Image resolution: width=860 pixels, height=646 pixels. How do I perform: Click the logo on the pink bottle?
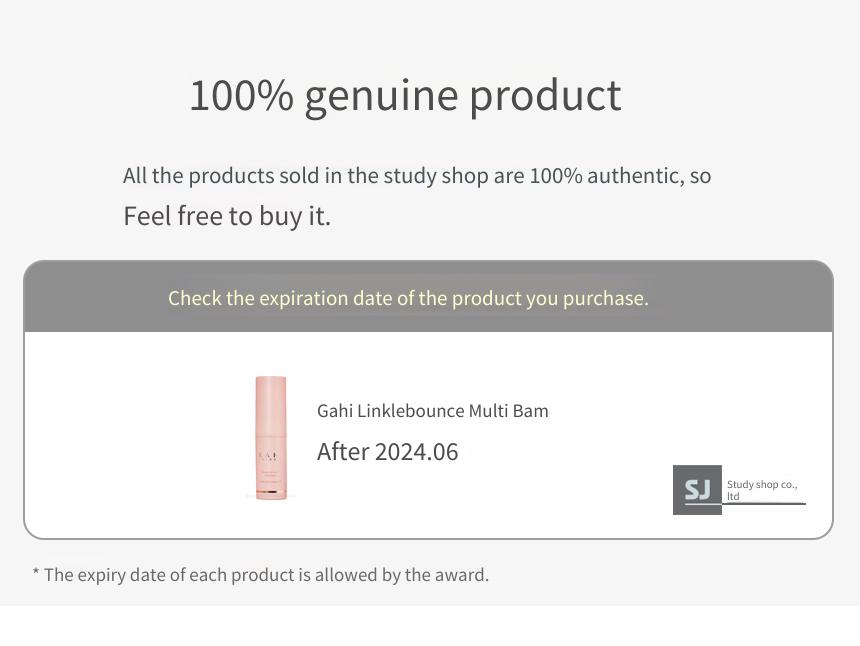coord(268,456)
